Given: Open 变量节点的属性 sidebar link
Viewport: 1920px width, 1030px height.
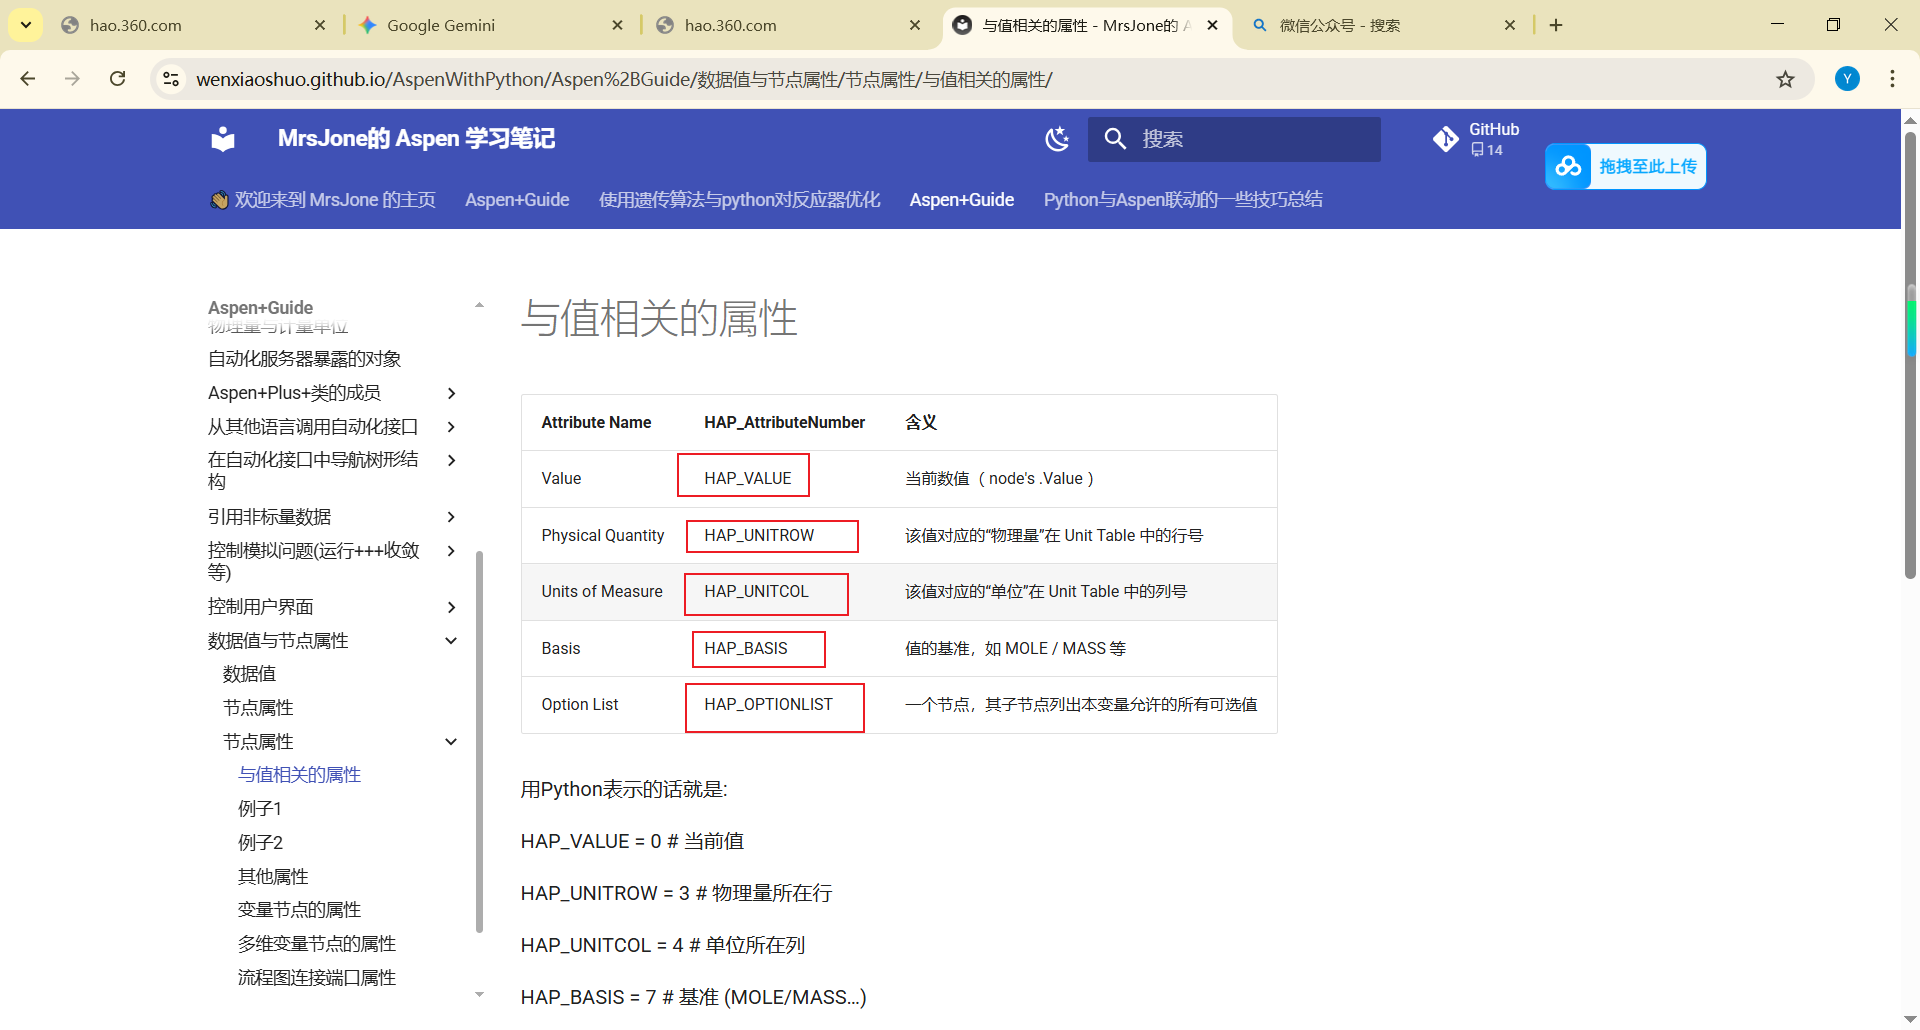Looking at the screenshot, I should click(299, 910).
